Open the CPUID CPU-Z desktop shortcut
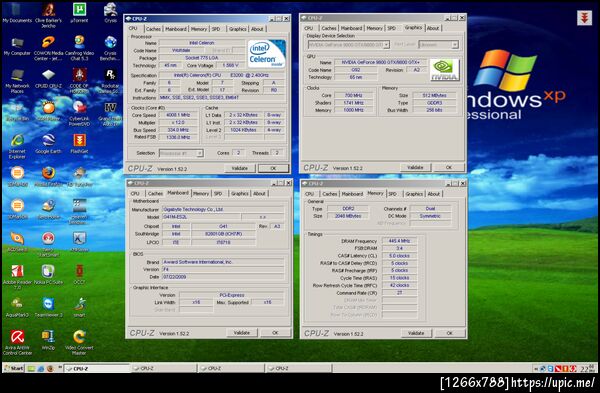Viewport: 600px width, 393px height. [48, 79]
